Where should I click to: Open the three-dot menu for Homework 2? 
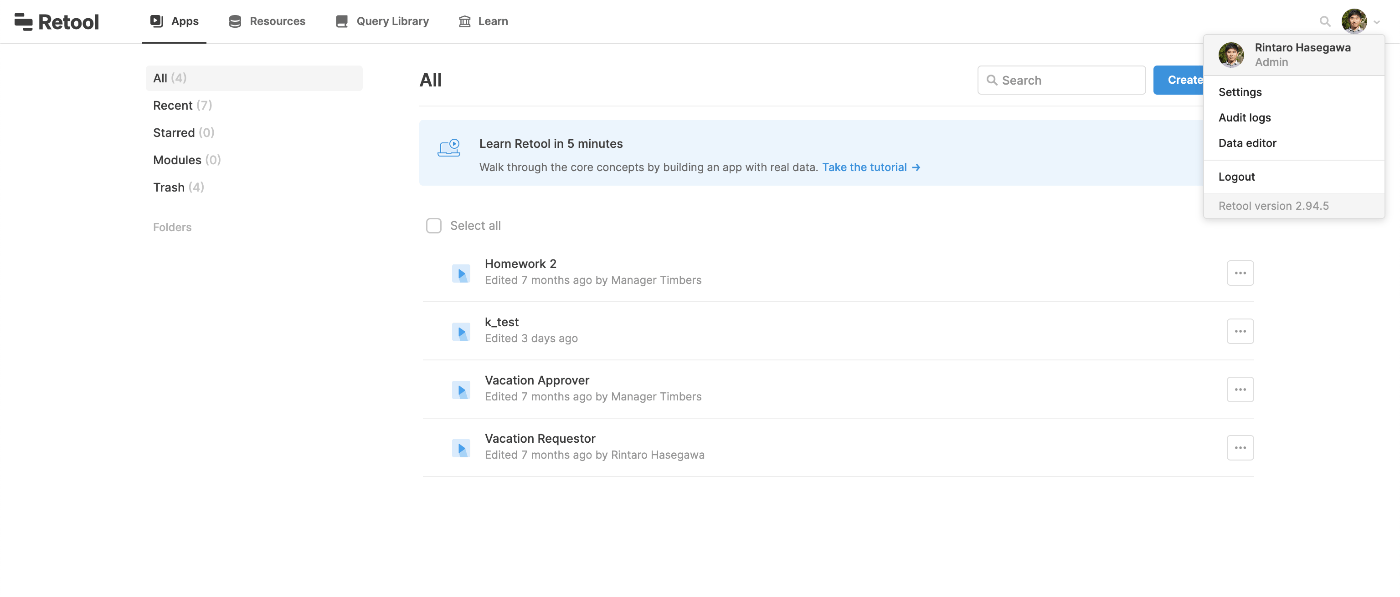(x=1240, y=273)
